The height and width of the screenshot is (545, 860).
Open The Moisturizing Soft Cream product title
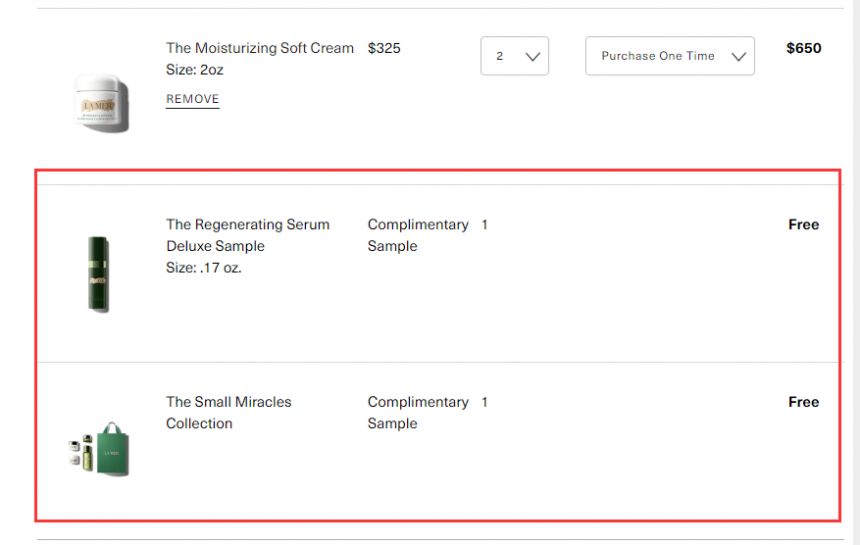[x=260, y=48]
